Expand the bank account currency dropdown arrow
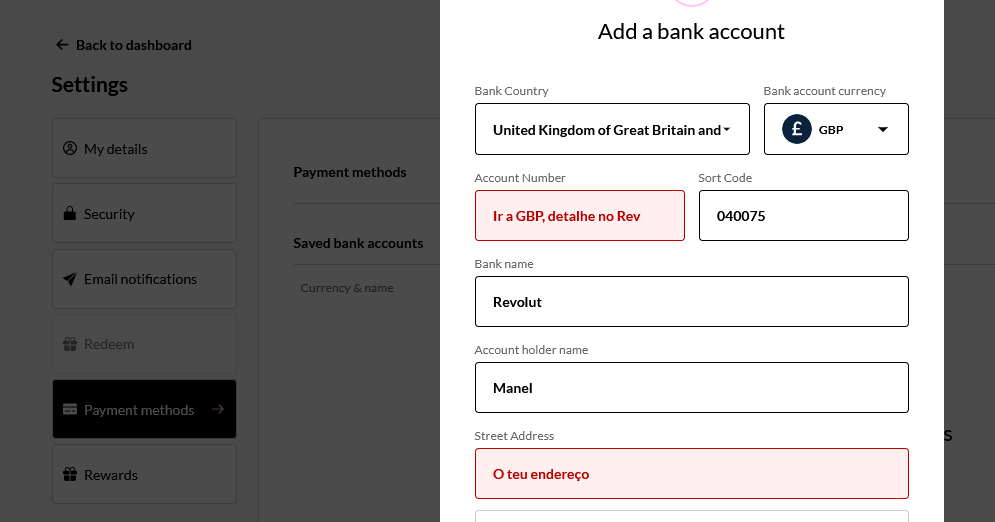Viewport: 995px width, 522px height. (883, 129)
